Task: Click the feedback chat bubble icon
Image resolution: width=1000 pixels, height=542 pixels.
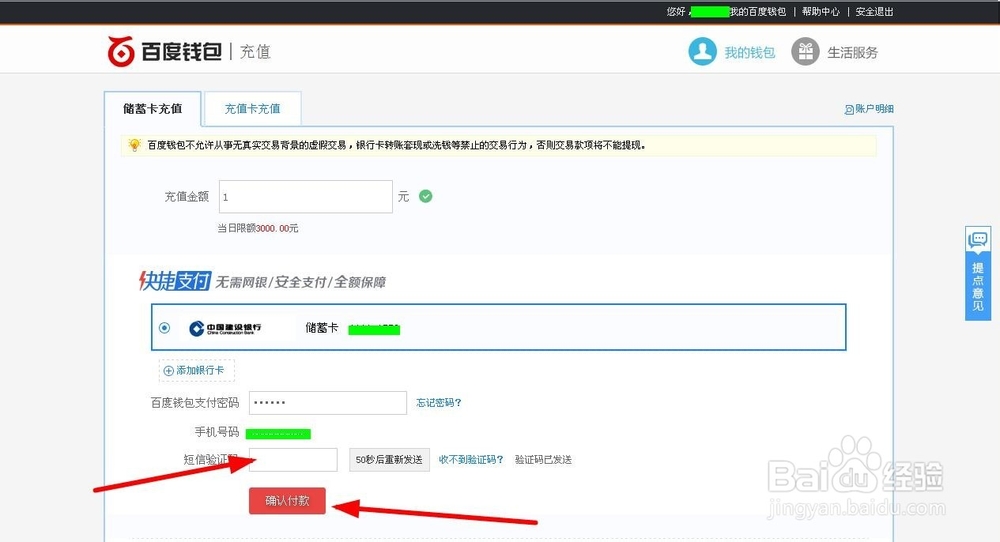Action: (978, 240)
